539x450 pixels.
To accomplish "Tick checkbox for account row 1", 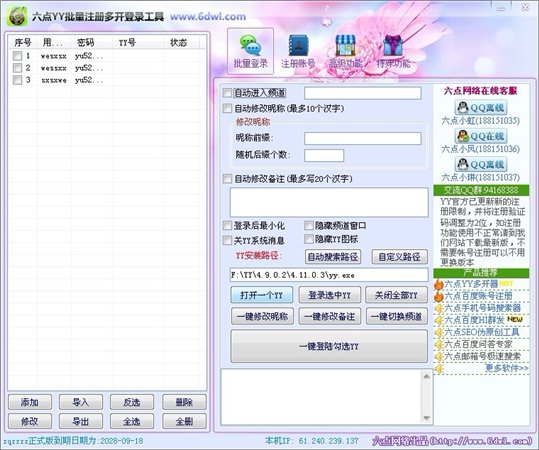I will 17,56.
